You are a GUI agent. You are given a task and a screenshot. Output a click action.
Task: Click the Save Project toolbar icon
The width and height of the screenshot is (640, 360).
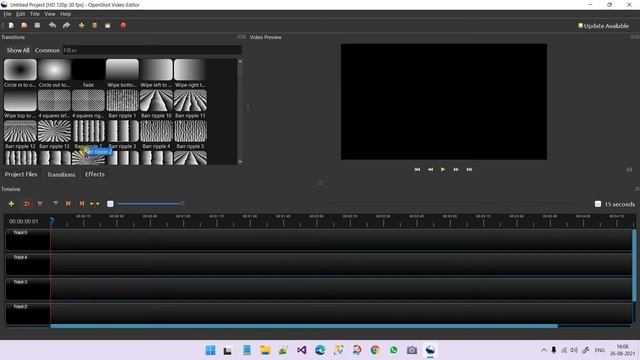pyautogui.click(x=37, y=25)
